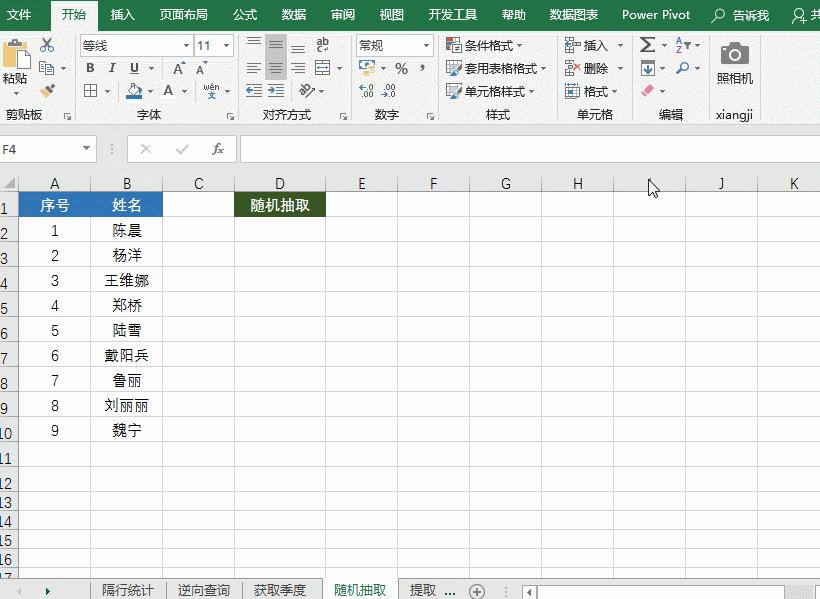Toggle underline formatting
Viewport: 820px width, 599px height.
click(x=133, y=67)
